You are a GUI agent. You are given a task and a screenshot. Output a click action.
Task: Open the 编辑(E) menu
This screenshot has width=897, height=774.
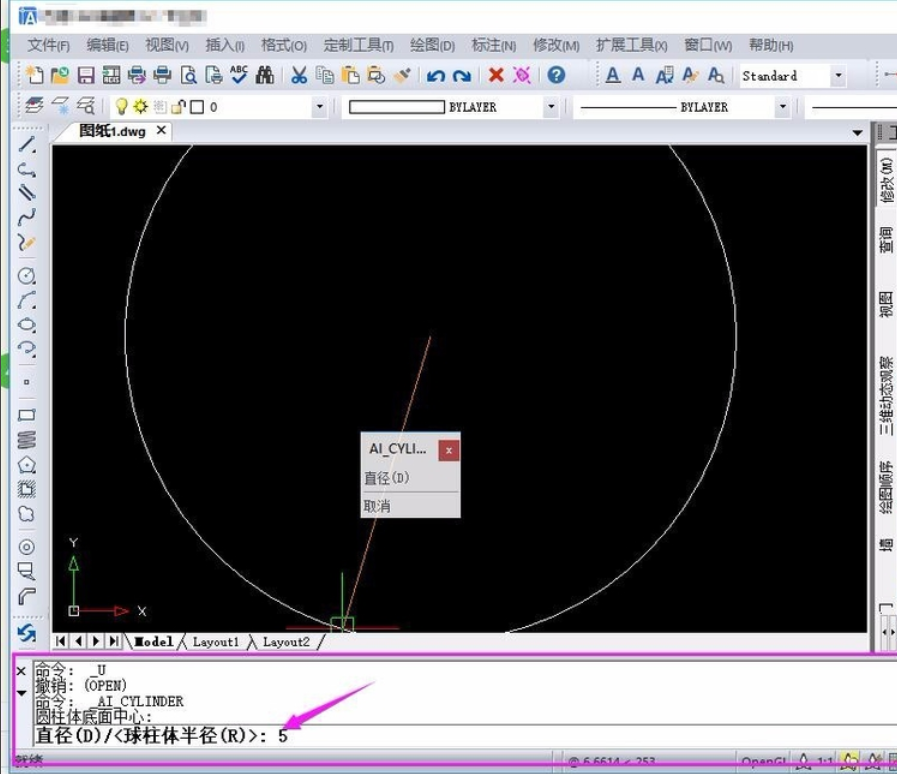point(108,45)
